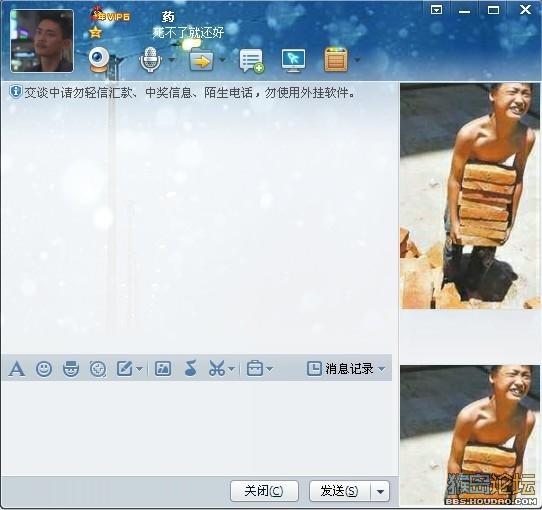Image resolution: width=542 pixels, height=510 pixels.
Task: Capture a screenshot with scissors icon
Action: tap(217, 369)
